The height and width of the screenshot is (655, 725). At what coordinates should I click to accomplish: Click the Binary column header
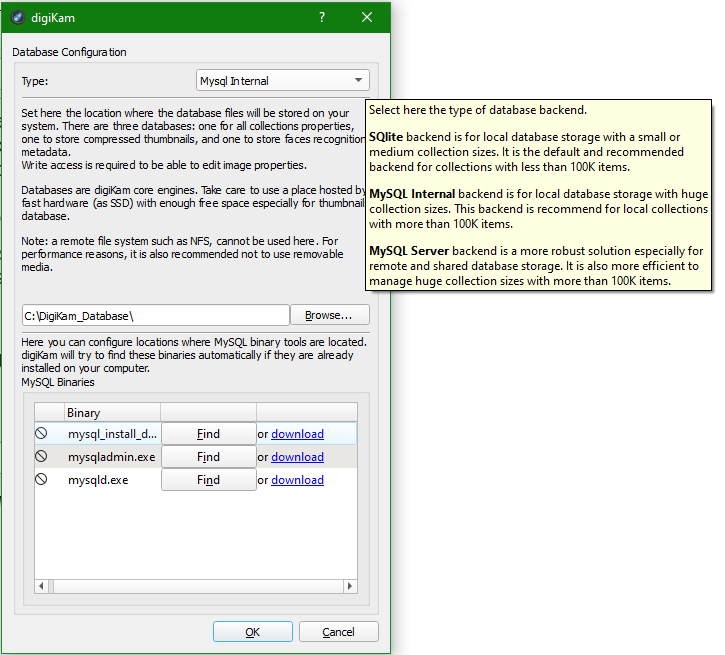(x=112, y=412)
